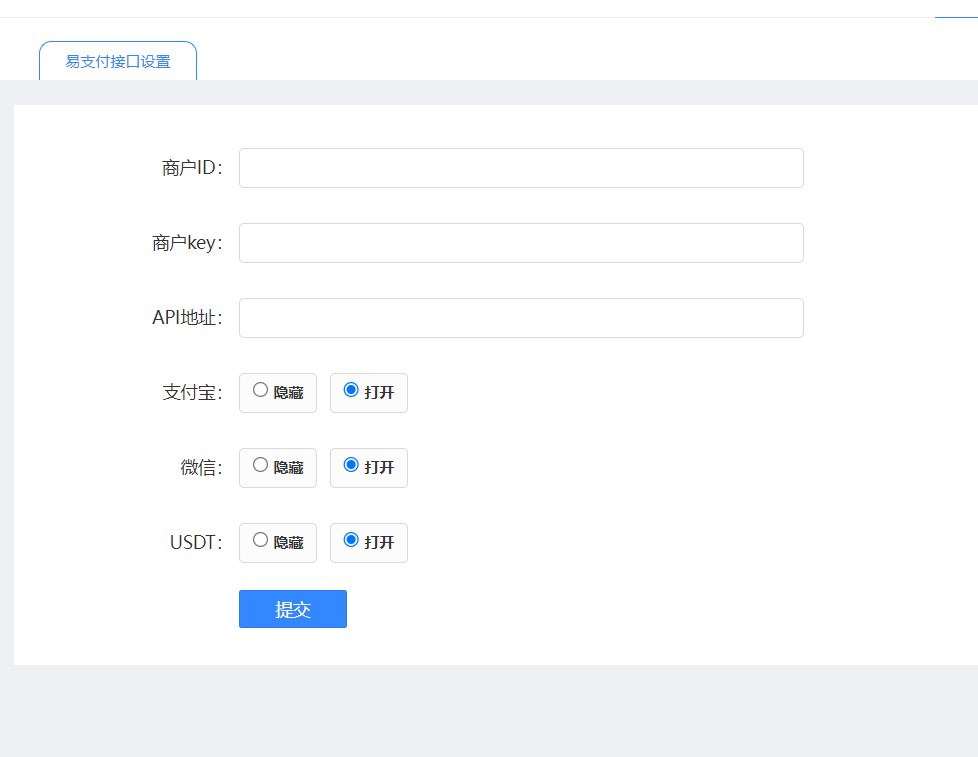Screen dimensions: 978x757
Task: Click the 商户ID input field
Action: point(520,168)
